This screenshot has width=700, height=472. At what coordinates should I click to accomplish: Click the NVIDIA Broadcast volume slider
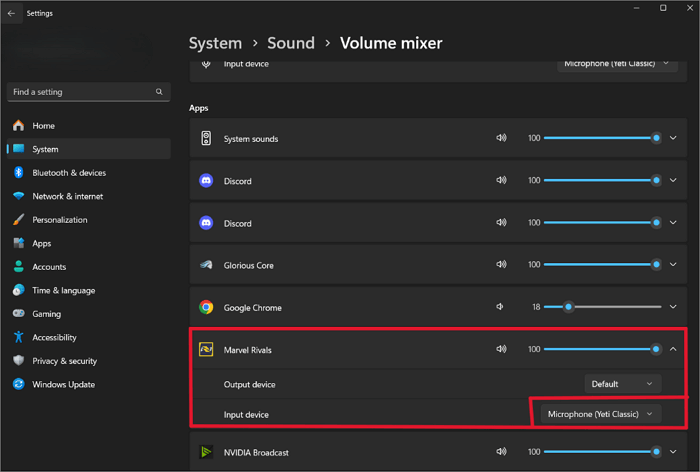coord(602,451)
